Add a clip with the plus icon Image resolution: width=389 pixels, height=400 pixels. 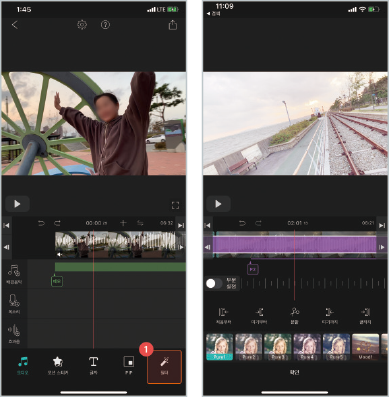pyautogui.click(x=123, y=223)
